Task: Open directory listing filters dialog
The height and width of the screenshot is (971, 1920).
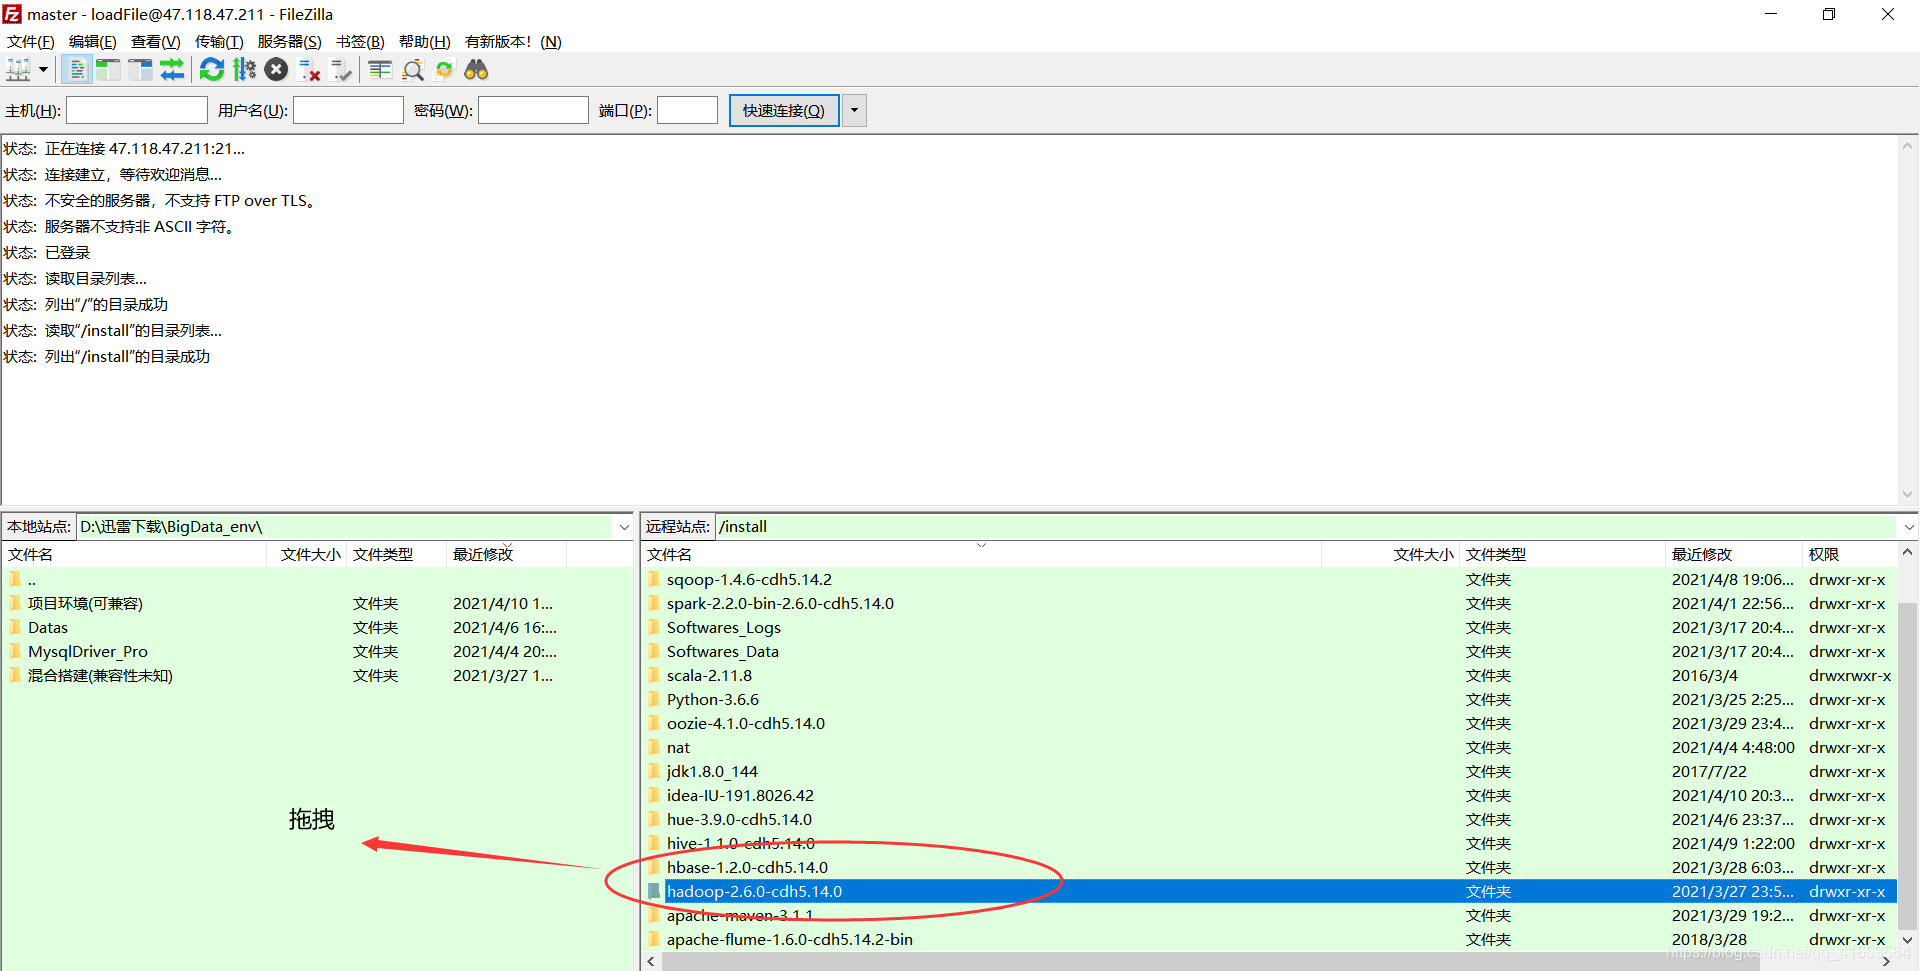Action: click(380, 69)
